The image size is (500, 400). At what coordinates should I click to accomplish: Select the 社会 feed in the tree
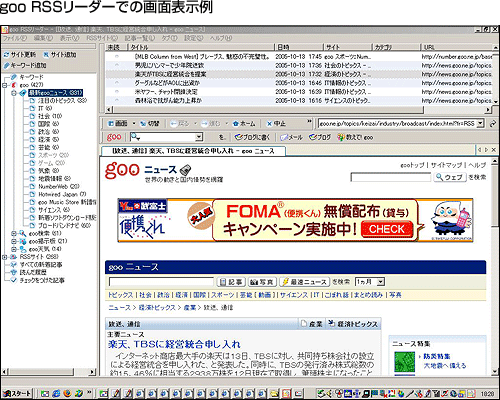(x=50, y=116)
